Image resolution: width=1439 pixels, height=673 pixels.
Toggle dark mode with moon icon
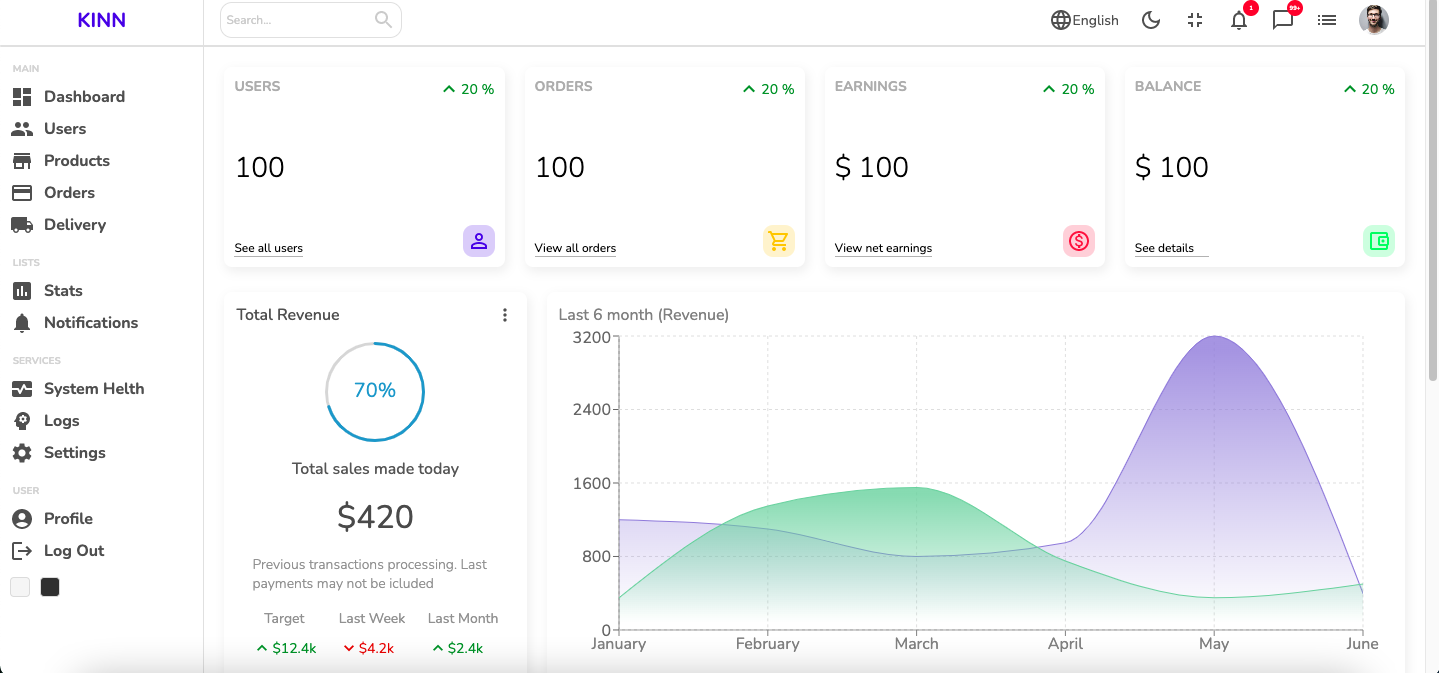[x=1151, y=20]
